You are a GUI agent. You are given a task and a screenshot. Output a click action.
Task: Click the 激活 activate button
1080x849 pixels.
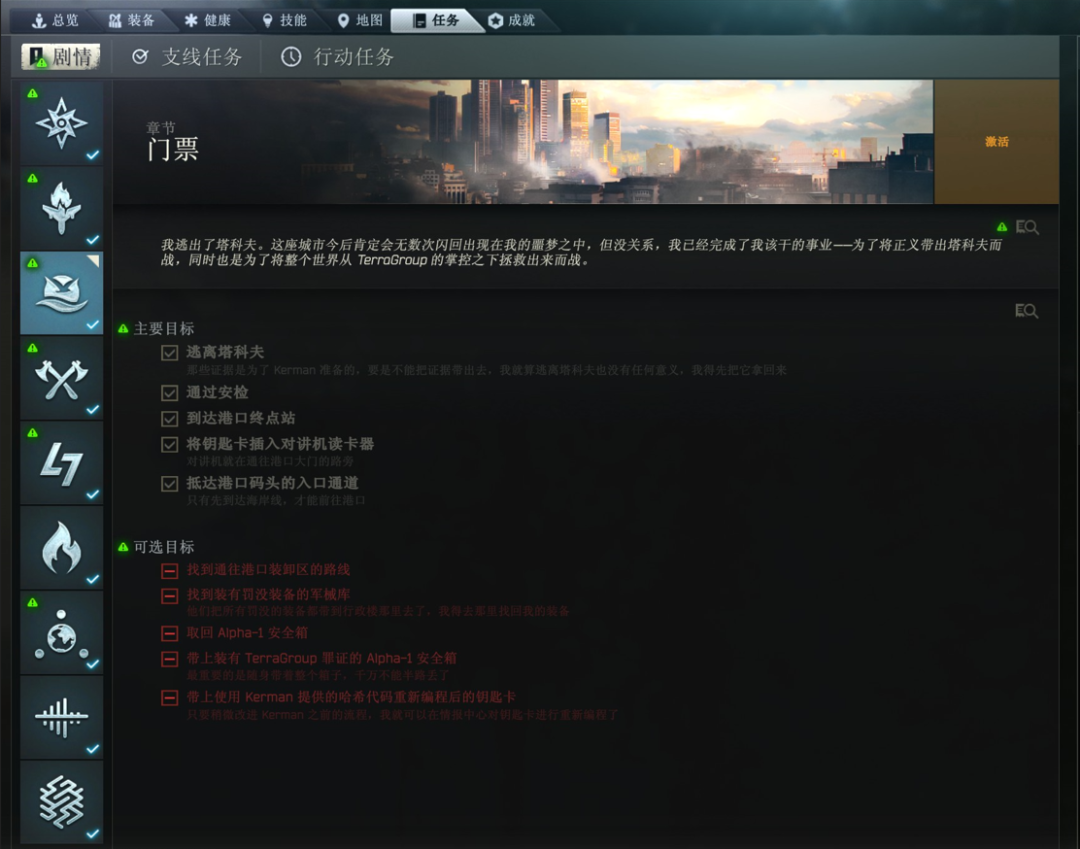[x=996, y=142]
